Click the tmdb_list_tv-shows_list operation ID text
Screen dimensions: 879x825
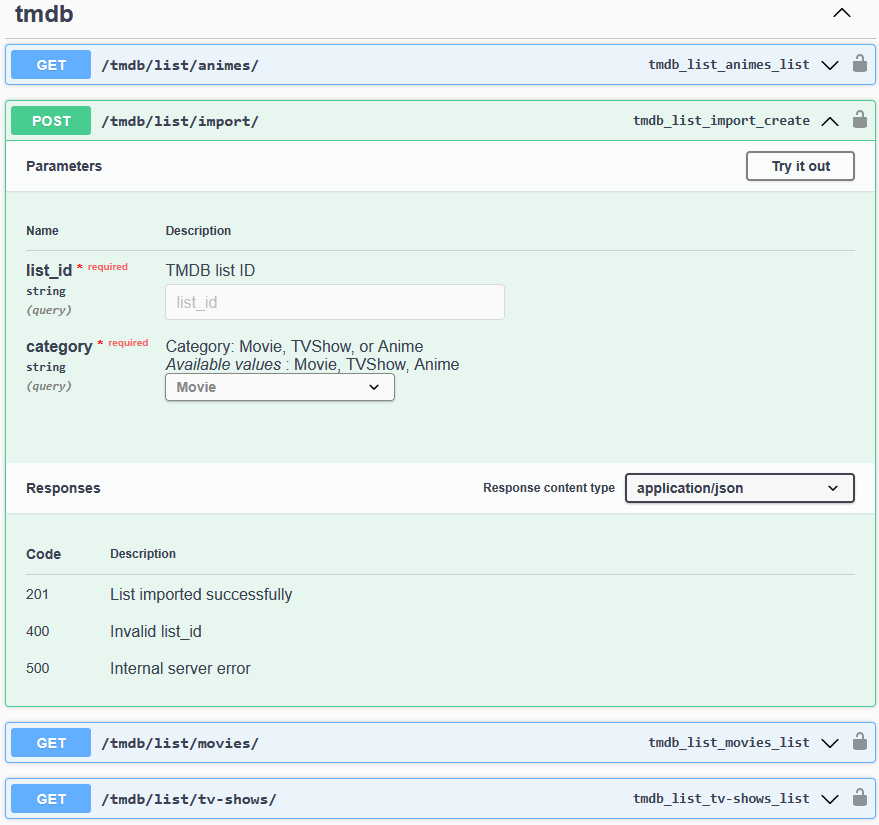click(721, 798)
